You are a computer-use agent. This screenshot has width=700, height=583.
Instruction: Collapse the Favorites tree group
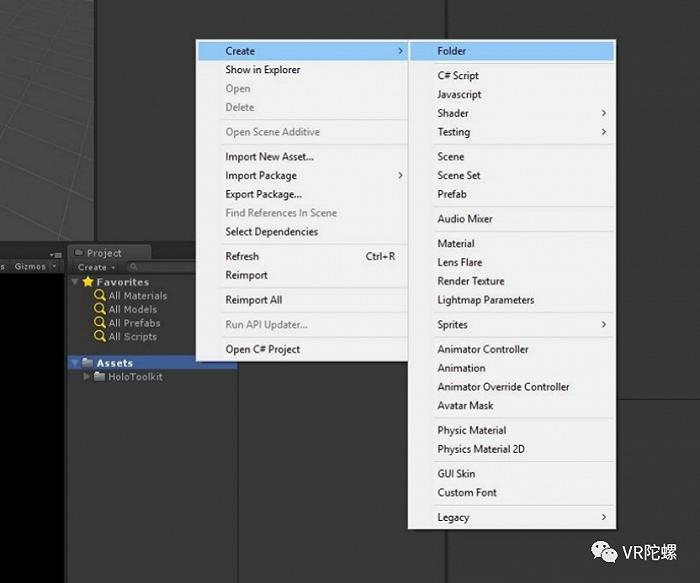click(75, 282)
